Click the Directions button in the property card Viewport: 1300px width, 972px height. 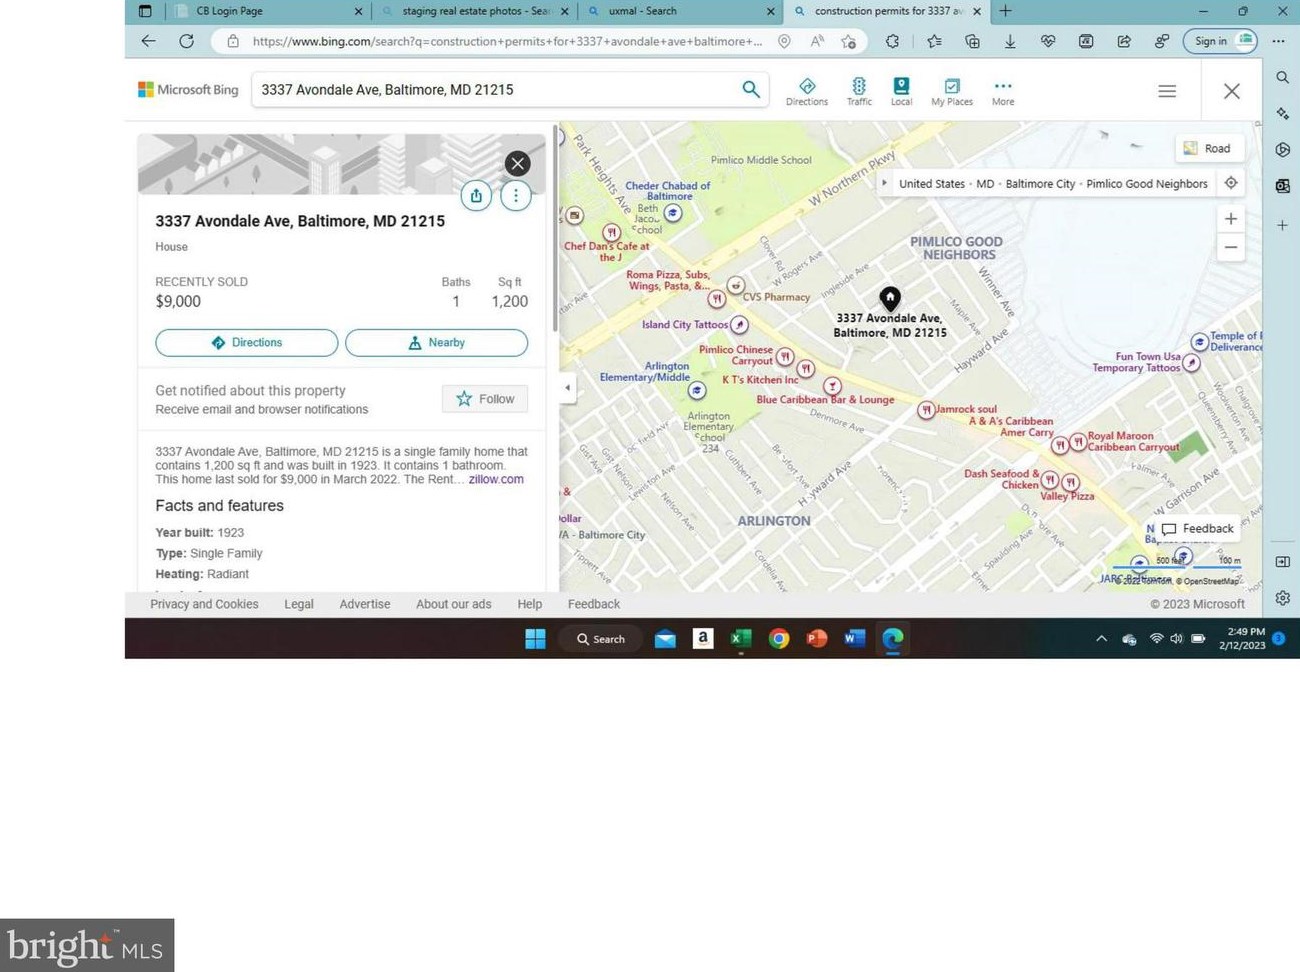(x=246, y=343)
